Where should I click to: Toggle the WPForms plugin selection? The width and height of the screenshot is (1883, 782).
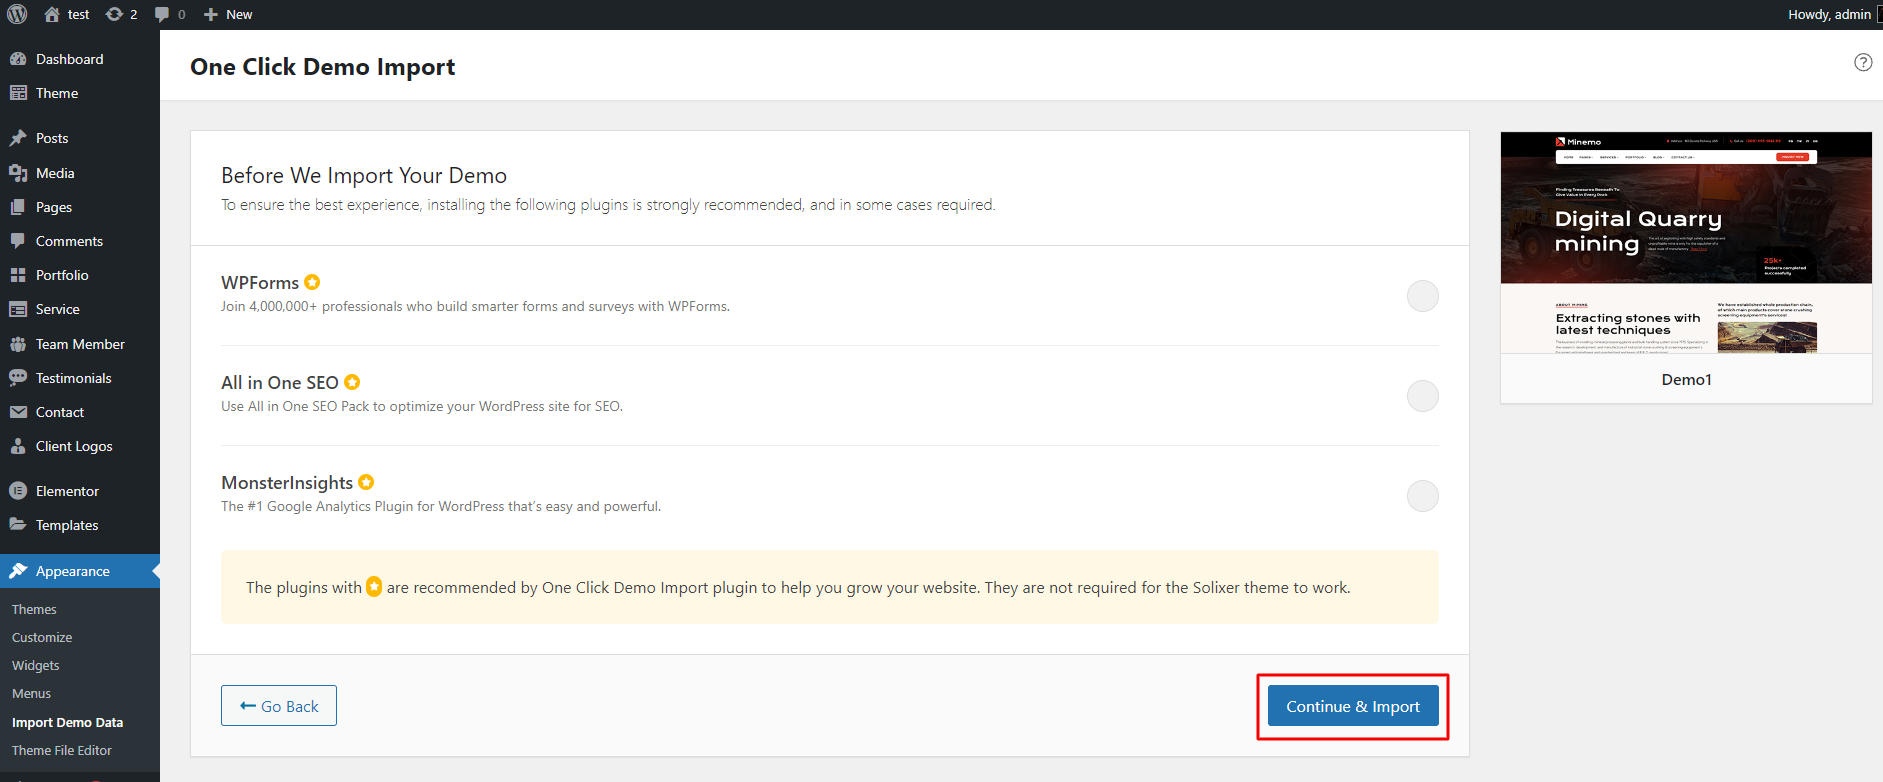pos(1422,296)
